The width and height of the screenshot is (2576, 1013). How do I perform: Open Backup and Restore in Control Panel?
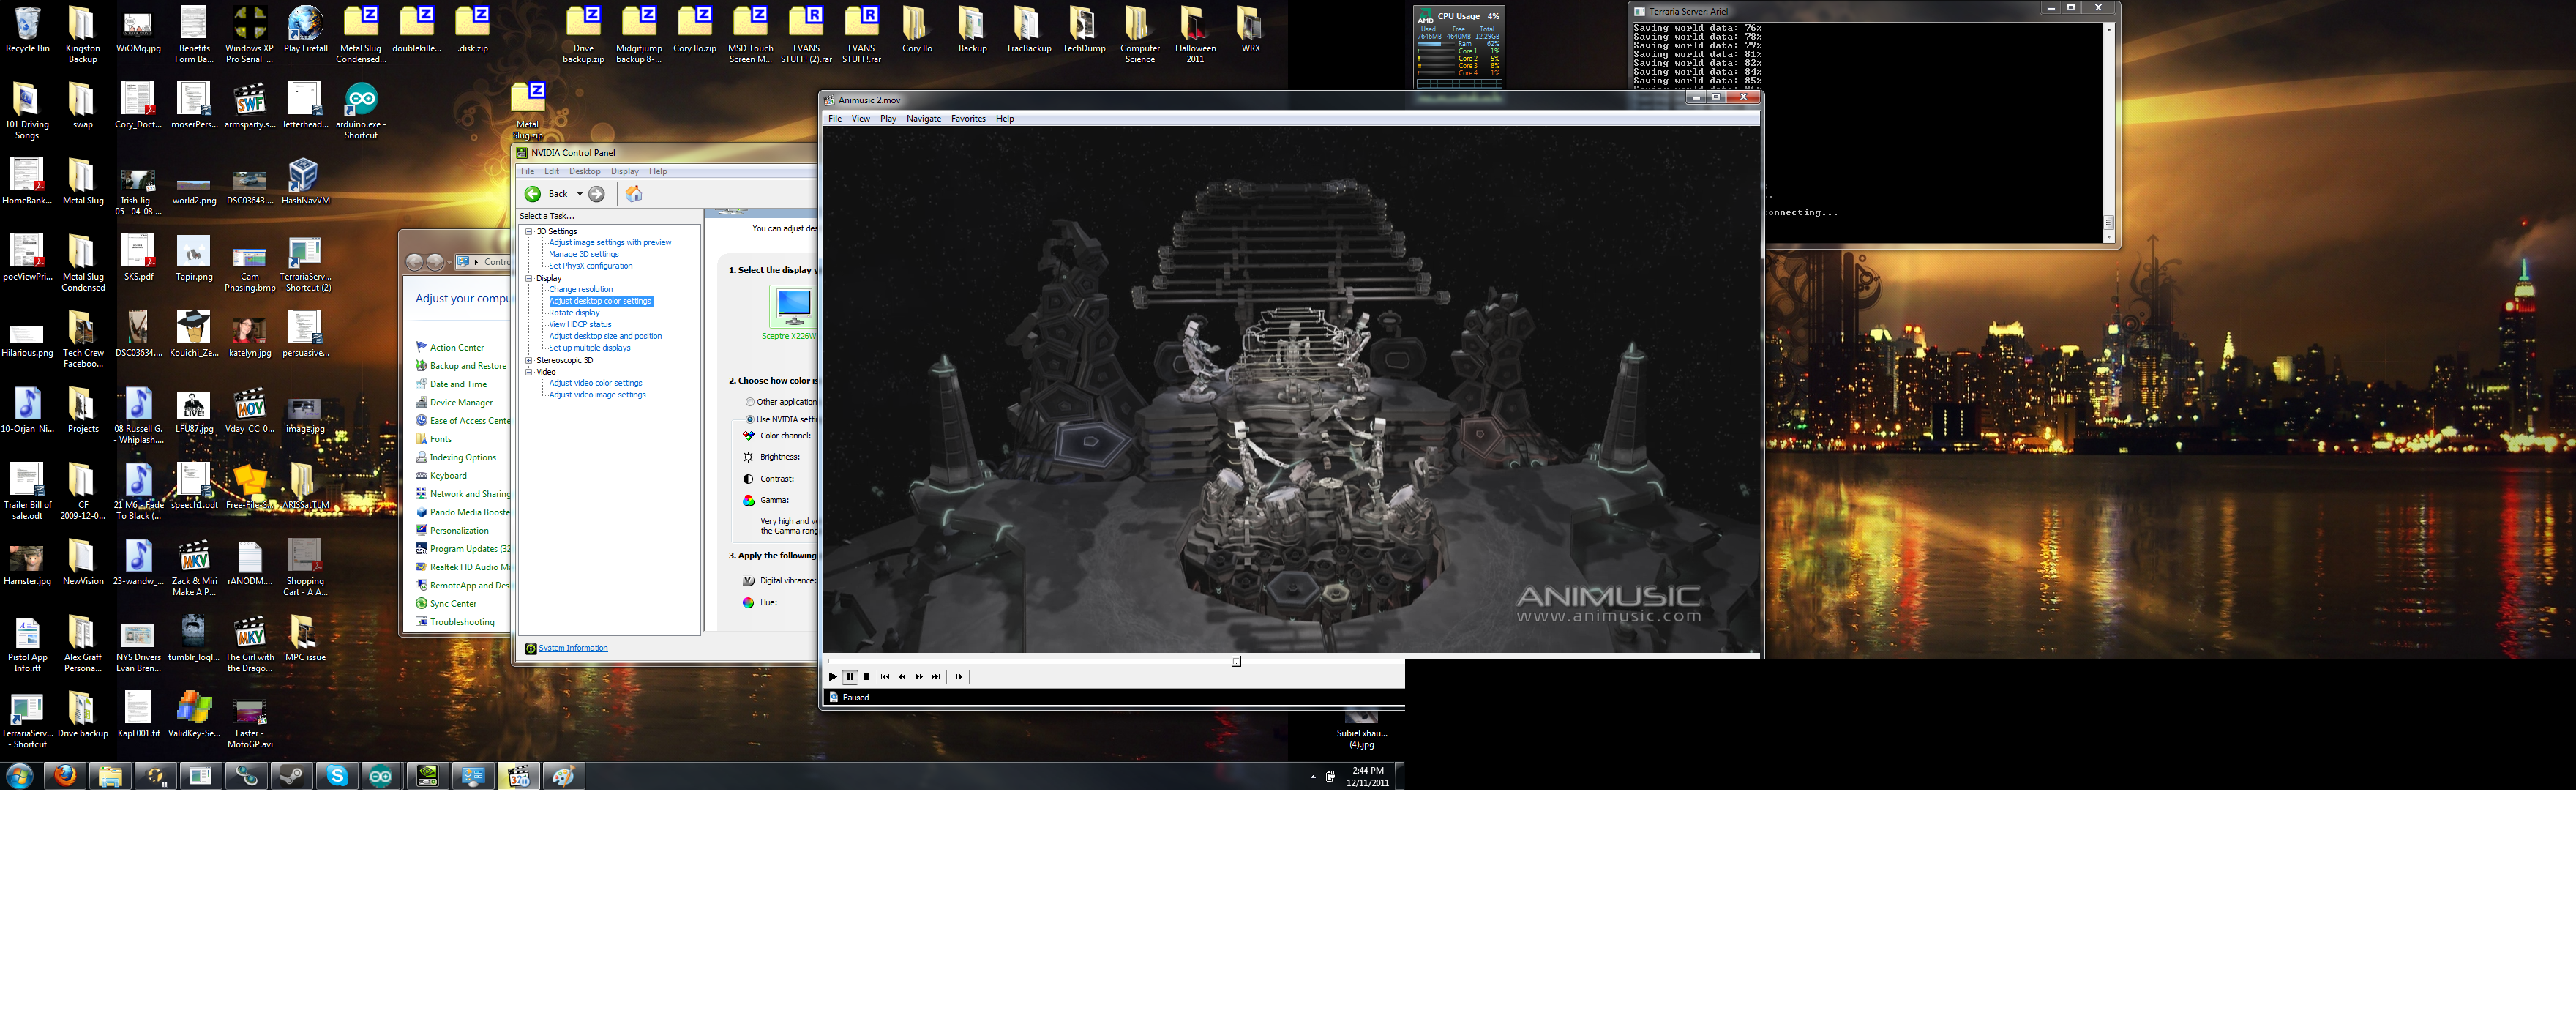[x=468, y=366]
